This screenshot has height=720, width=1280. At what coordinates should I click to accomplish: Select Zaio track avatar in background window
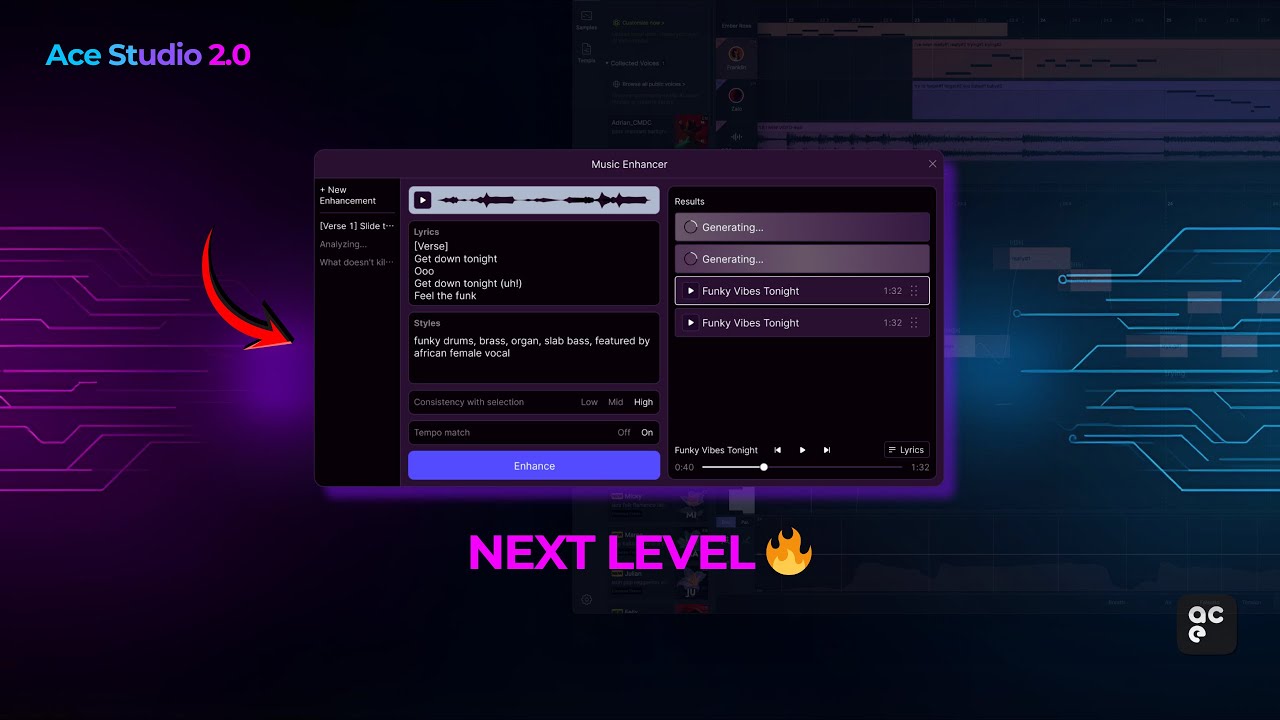(x=736, y=96)
